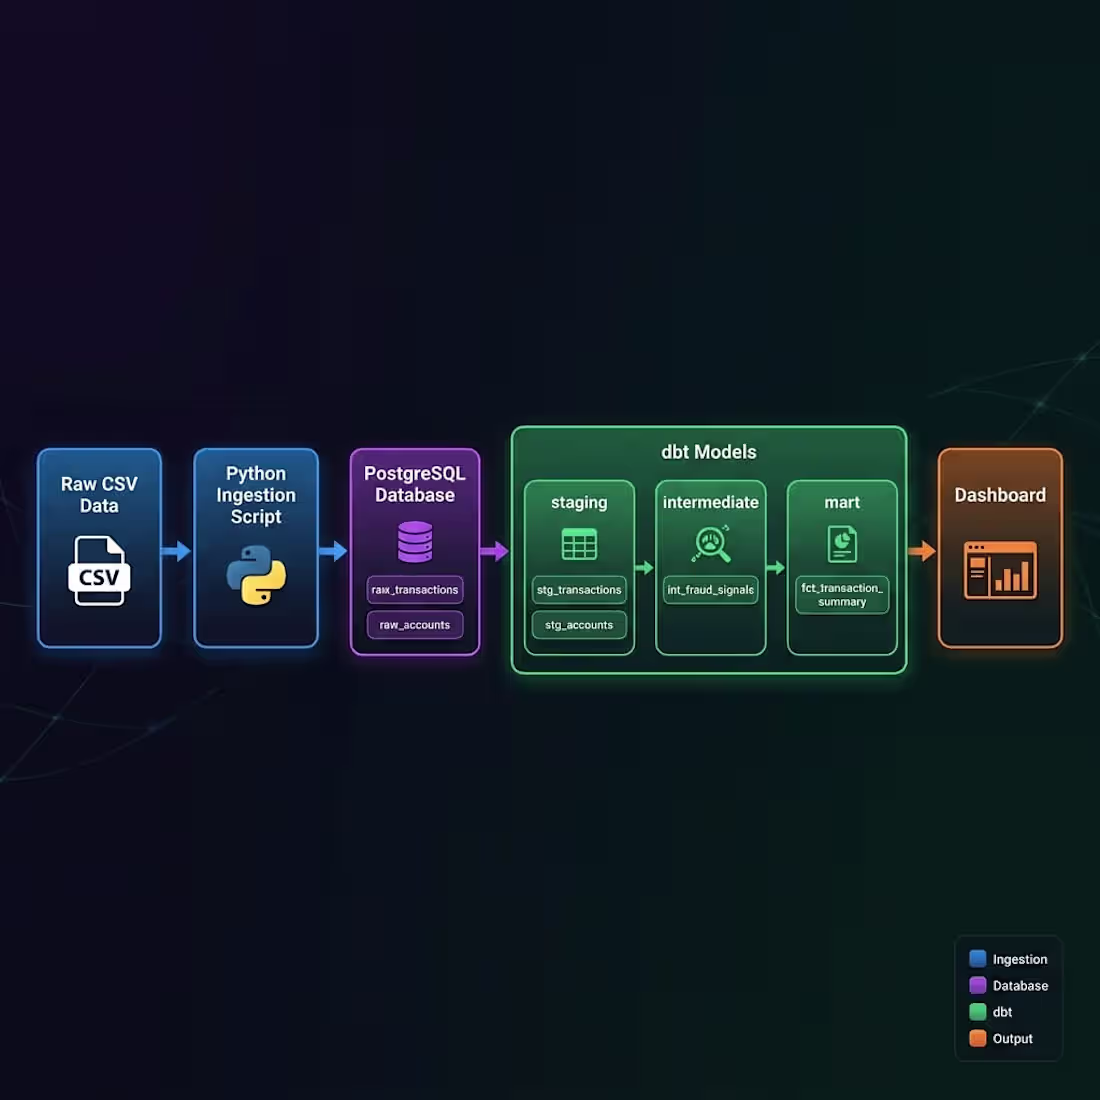1100x1100 pixels.
Task: Select the stg_transactions model chip
Action: tap(579, 590)
